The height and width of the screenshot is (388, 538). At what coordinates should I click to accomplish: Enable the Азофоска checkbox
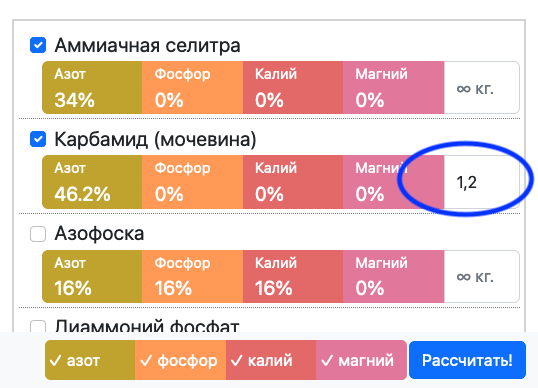(x=38, y=234)
